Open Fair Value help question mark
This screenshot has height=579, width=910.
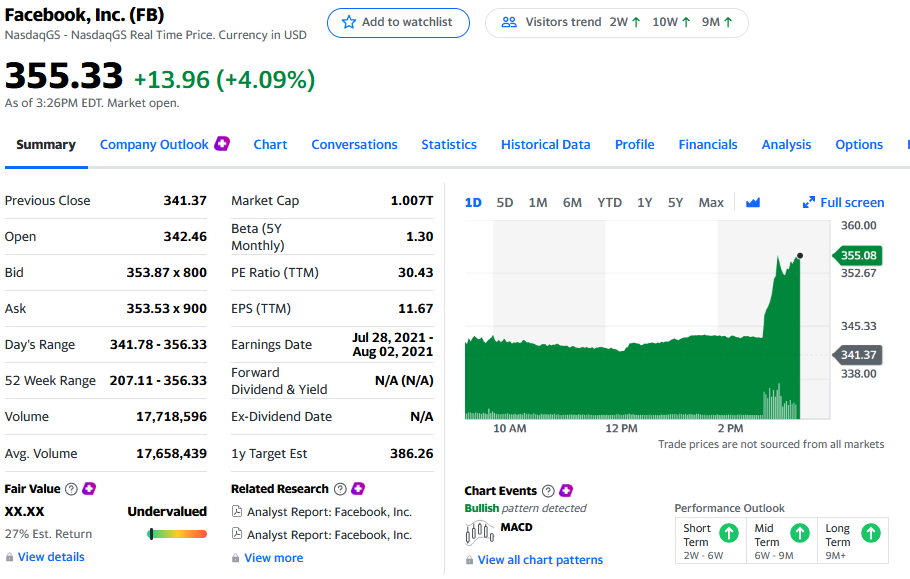[x=71, y=489]
